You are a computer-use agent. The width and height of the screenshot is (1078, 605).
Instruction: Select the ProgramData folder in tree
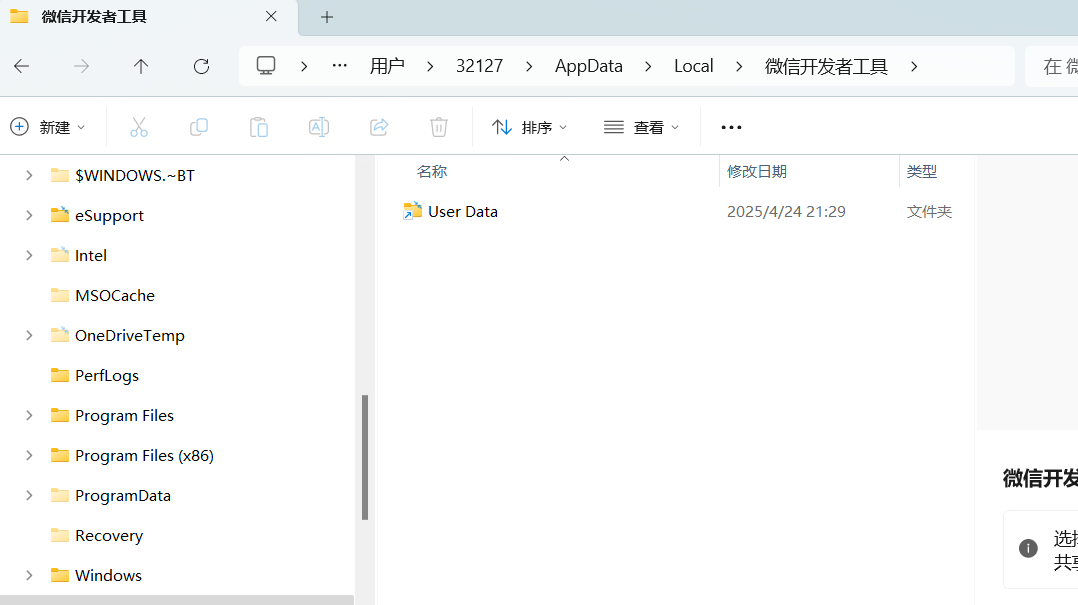123,495
